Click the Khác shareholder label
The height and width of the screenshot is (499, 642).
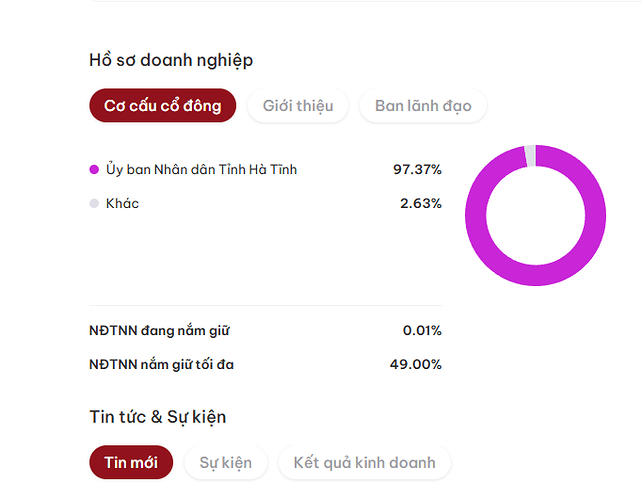[122, 204]
